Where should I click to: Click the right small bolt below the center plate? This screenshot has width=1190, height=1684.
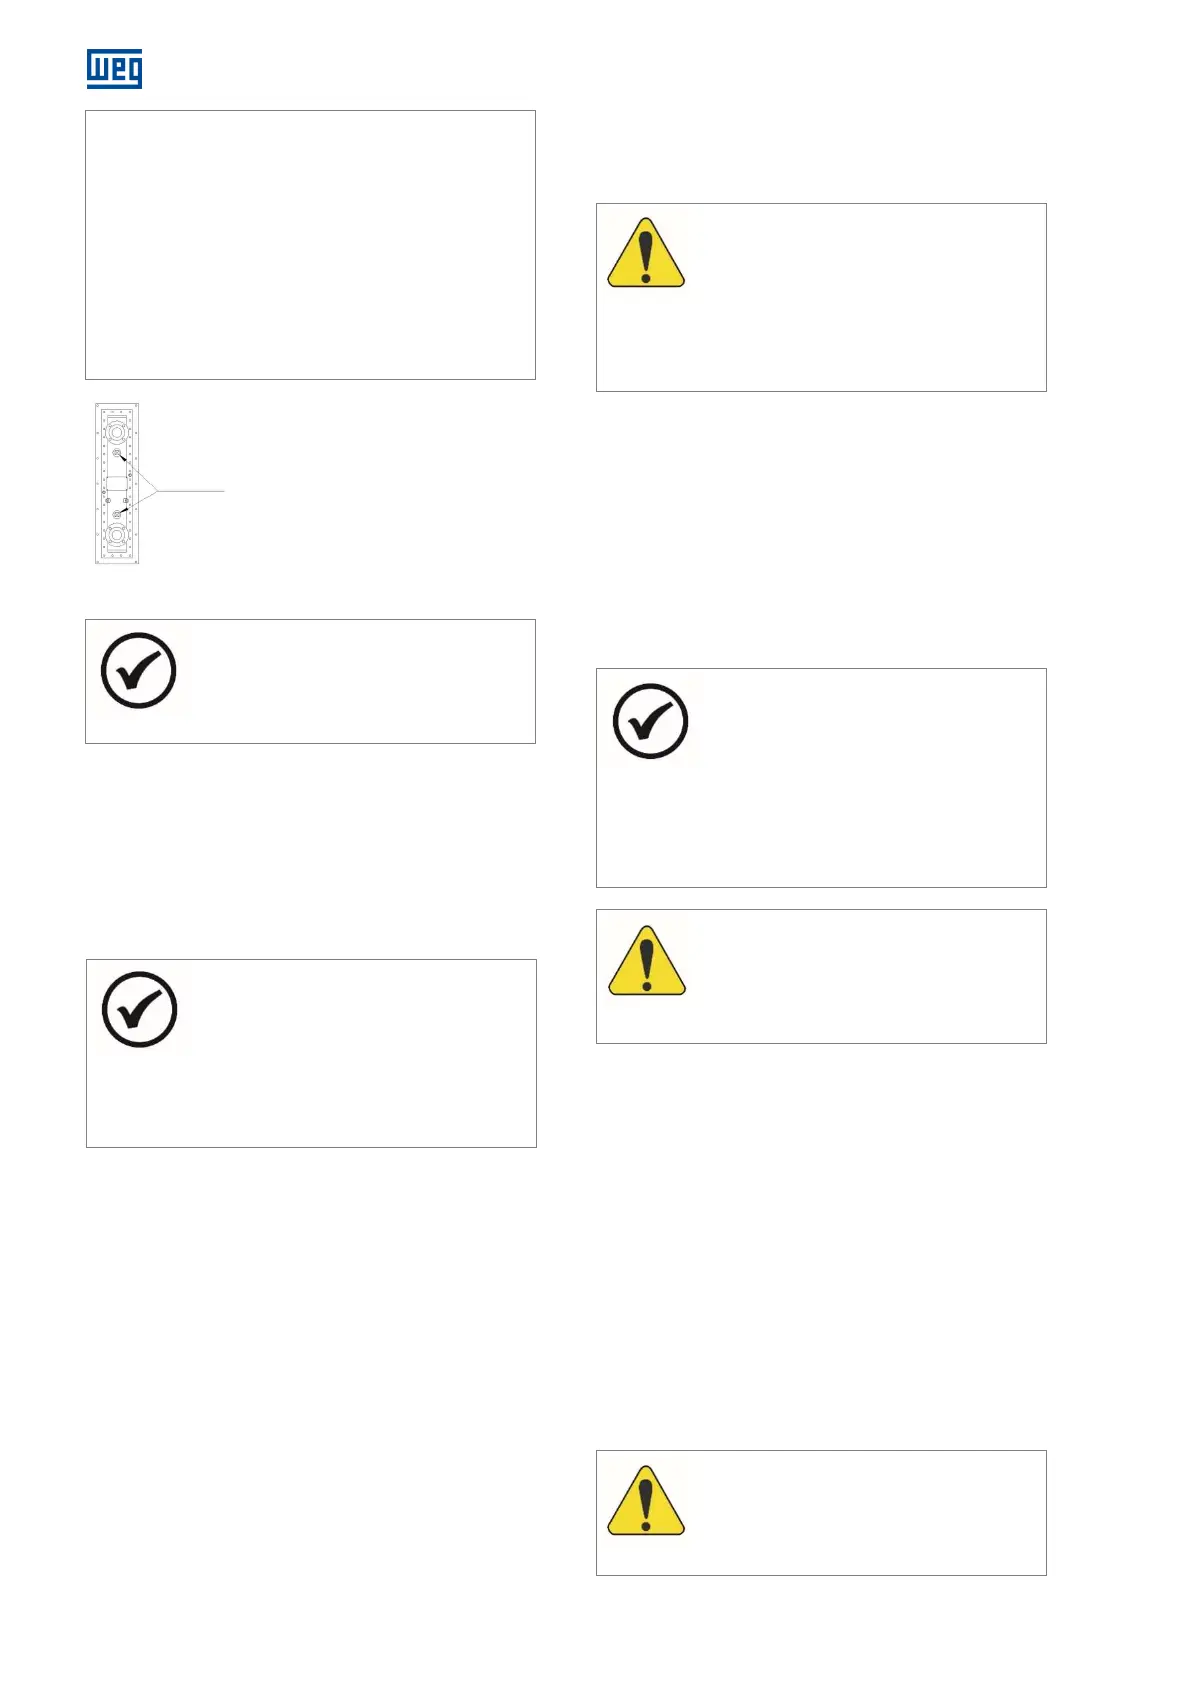(126, 500)
